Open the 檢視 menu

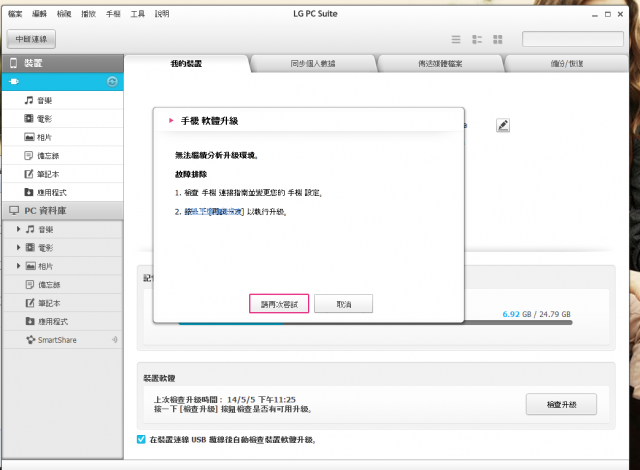(64, 14)
